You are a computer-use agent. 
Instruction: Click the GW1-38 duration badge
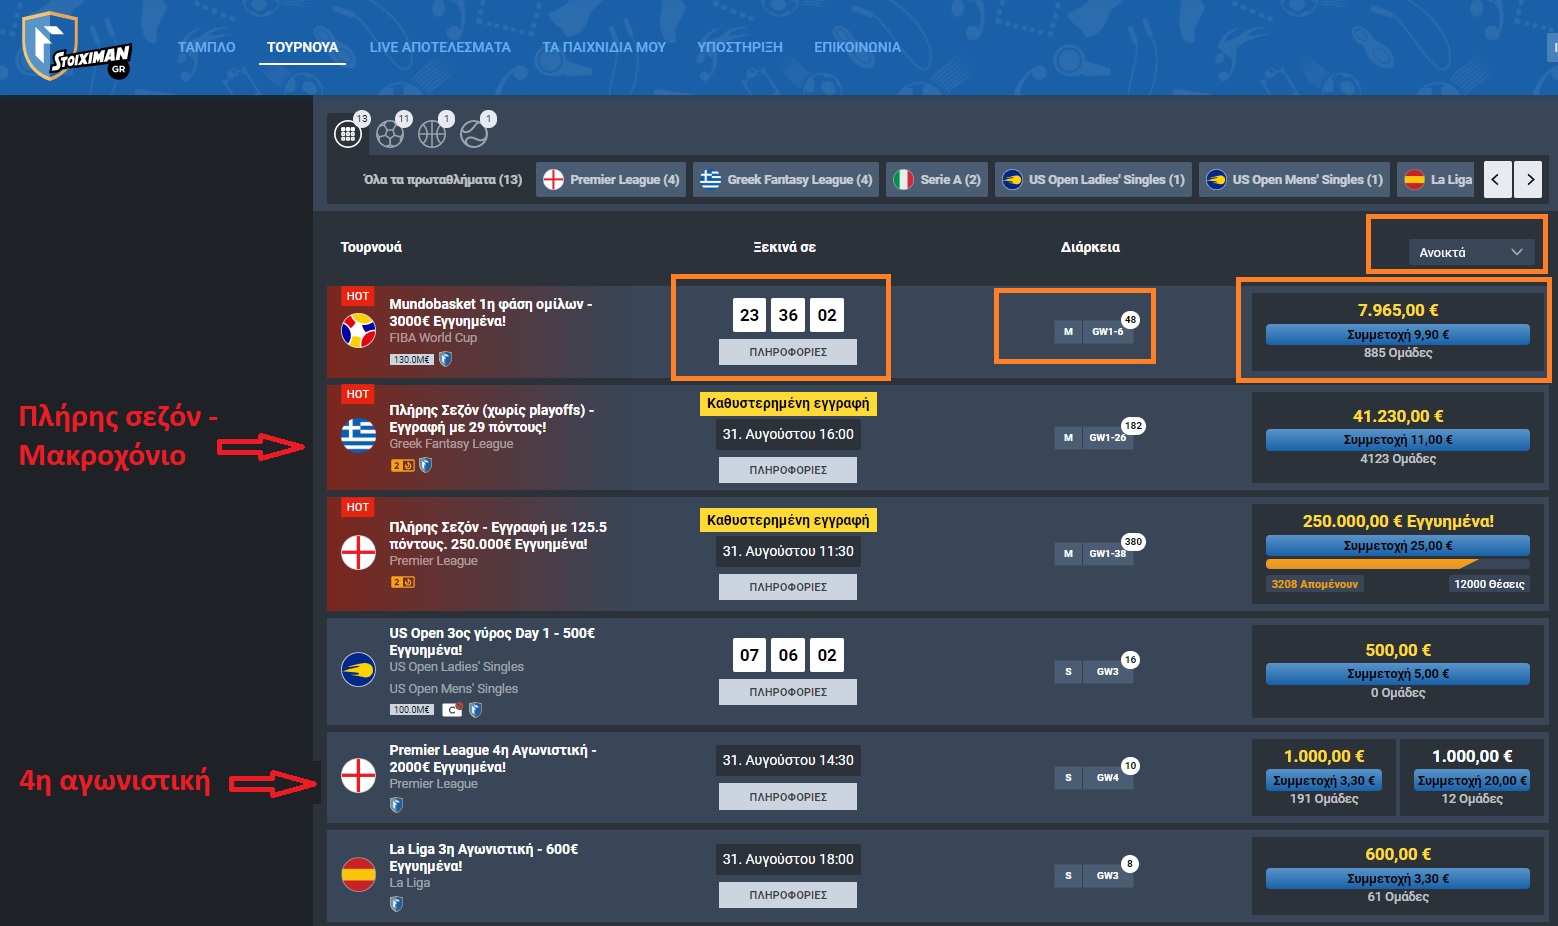tap(1108, 553)
